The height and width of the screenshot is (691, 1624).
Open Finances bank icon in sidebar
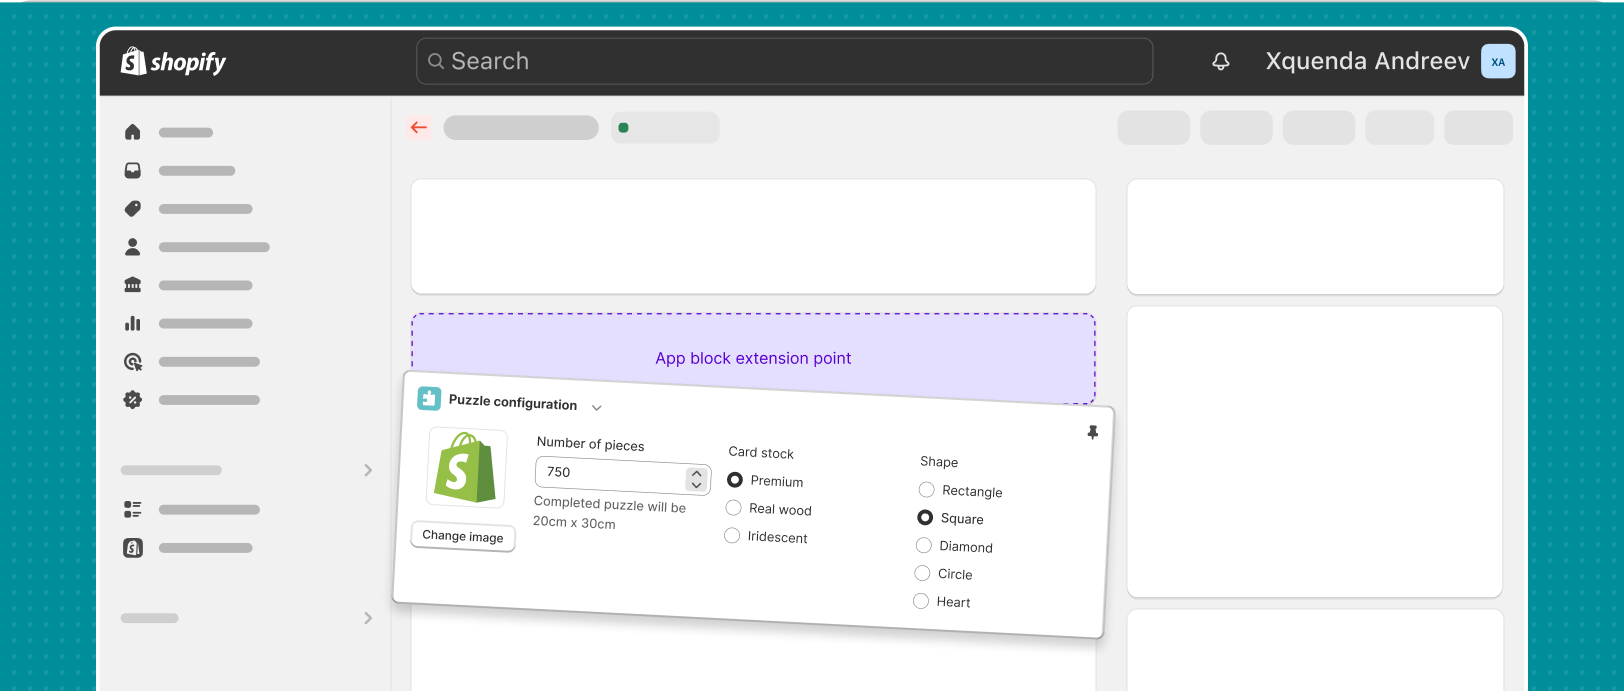pyautogui.click(x=133, y=285)
